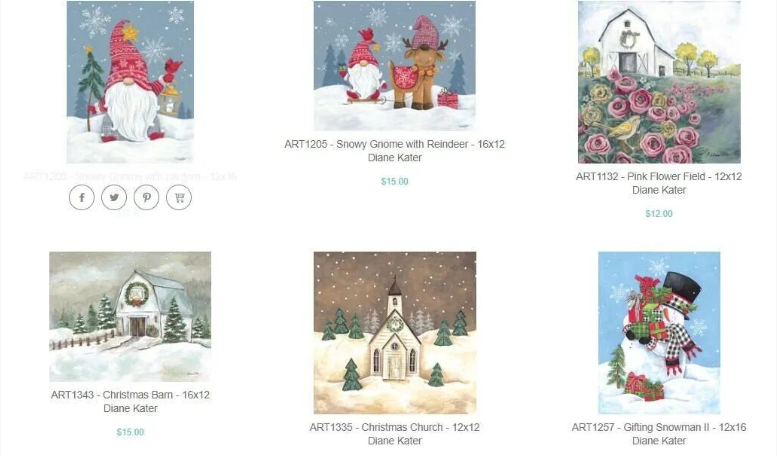The height and width of the screenshot is (456, 777).
Task: Open ART1257 Gifting Snowman II title
Action: pyautogui.click(x=659, y=427)
